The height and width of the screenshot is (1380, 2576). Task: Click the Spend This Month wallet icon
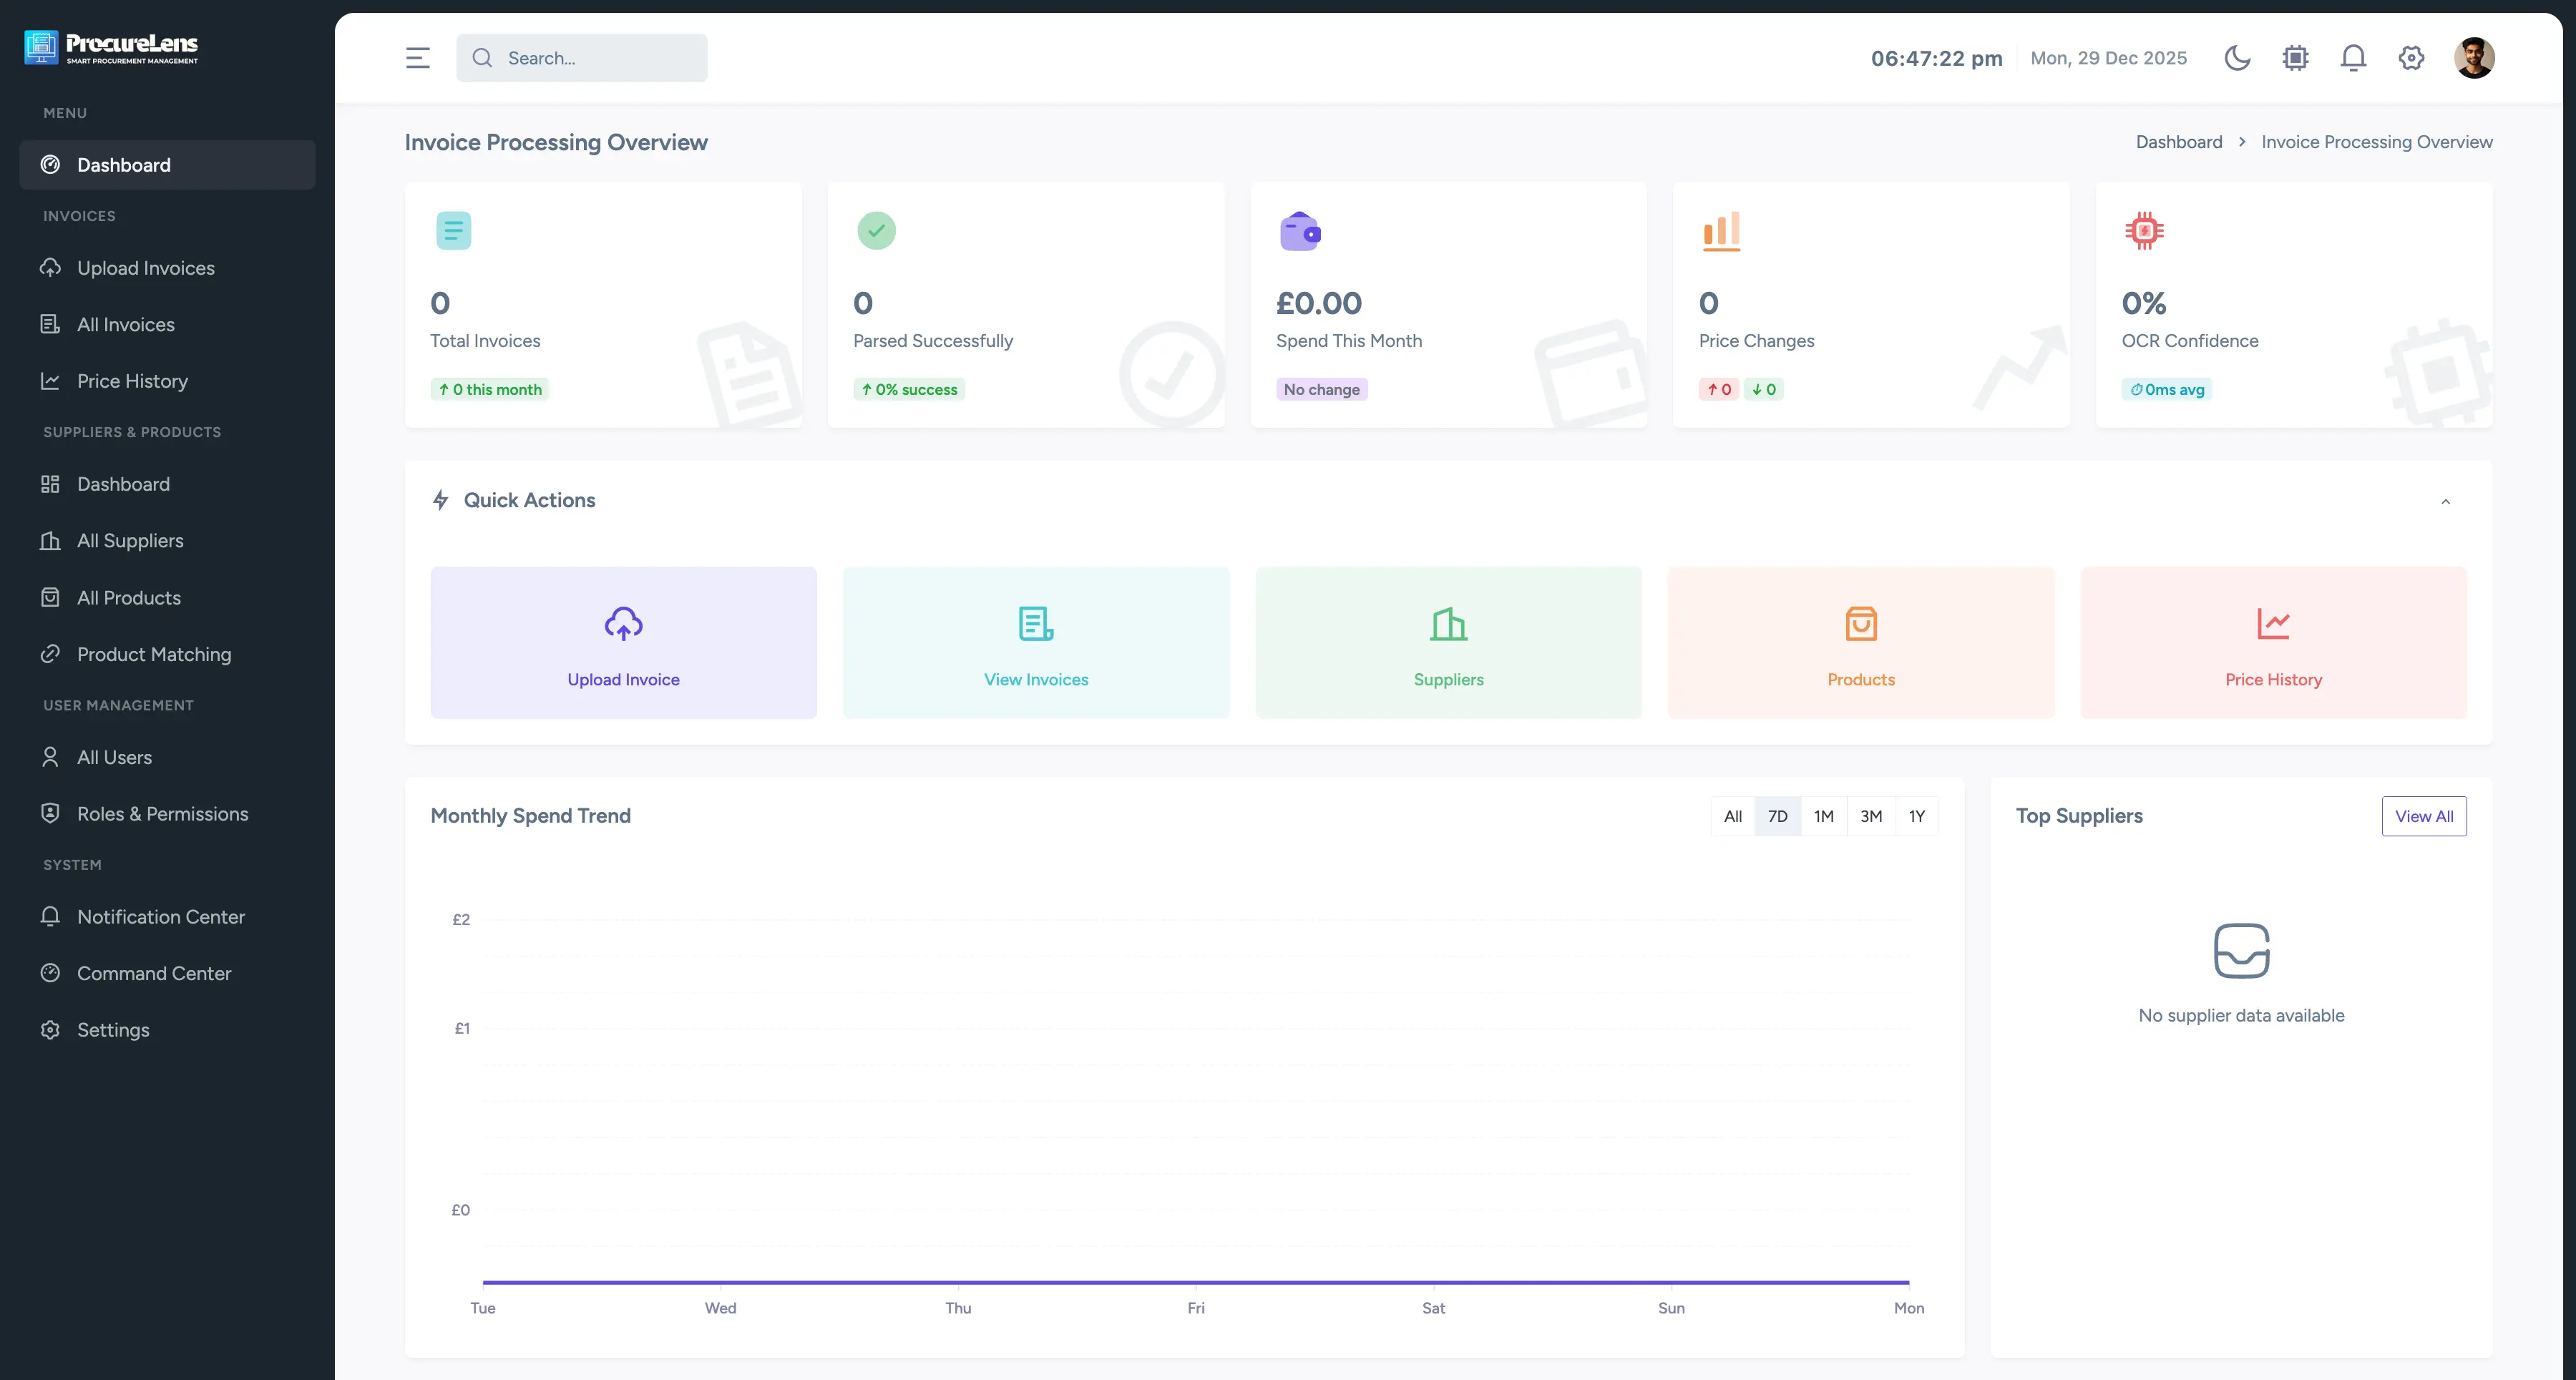[x=1300, y=231]
